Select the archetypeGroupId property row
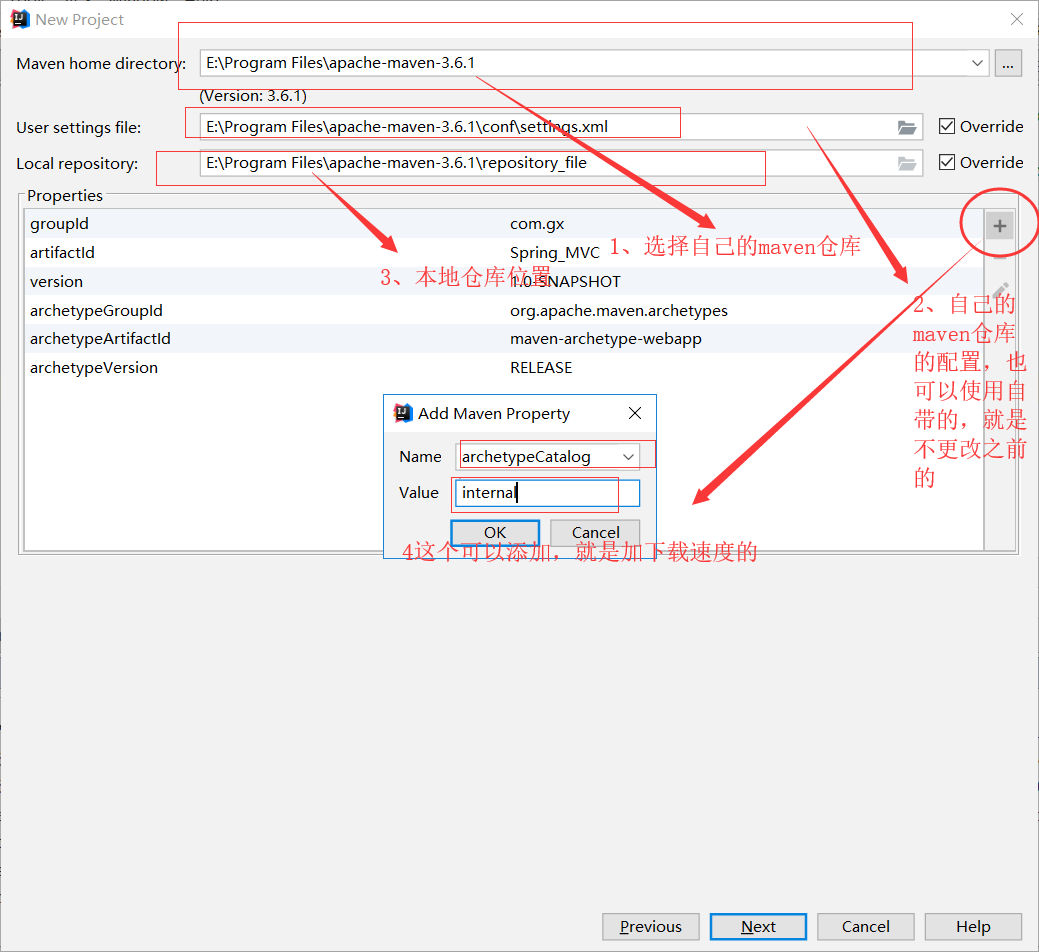 504,310
